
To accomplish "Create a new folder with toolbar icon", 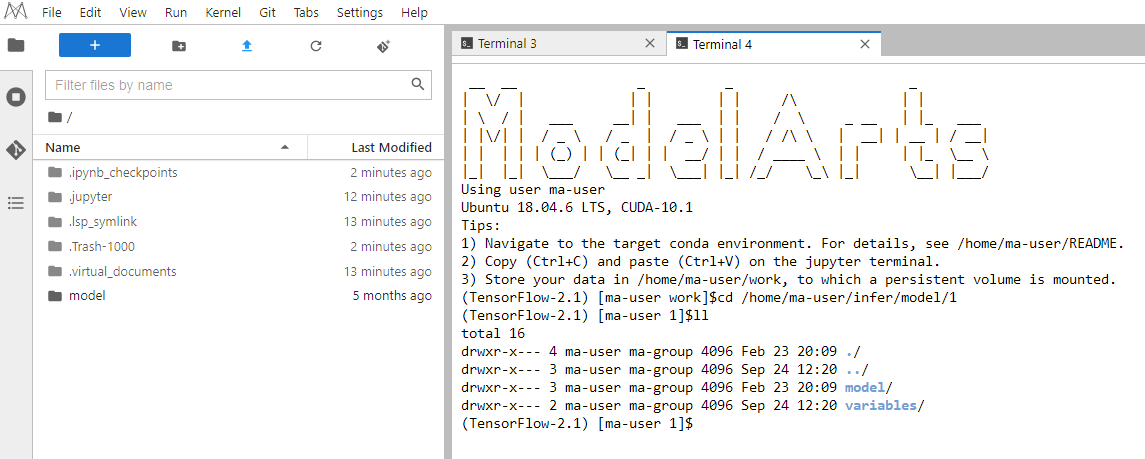I will click(x=179, y=46).
